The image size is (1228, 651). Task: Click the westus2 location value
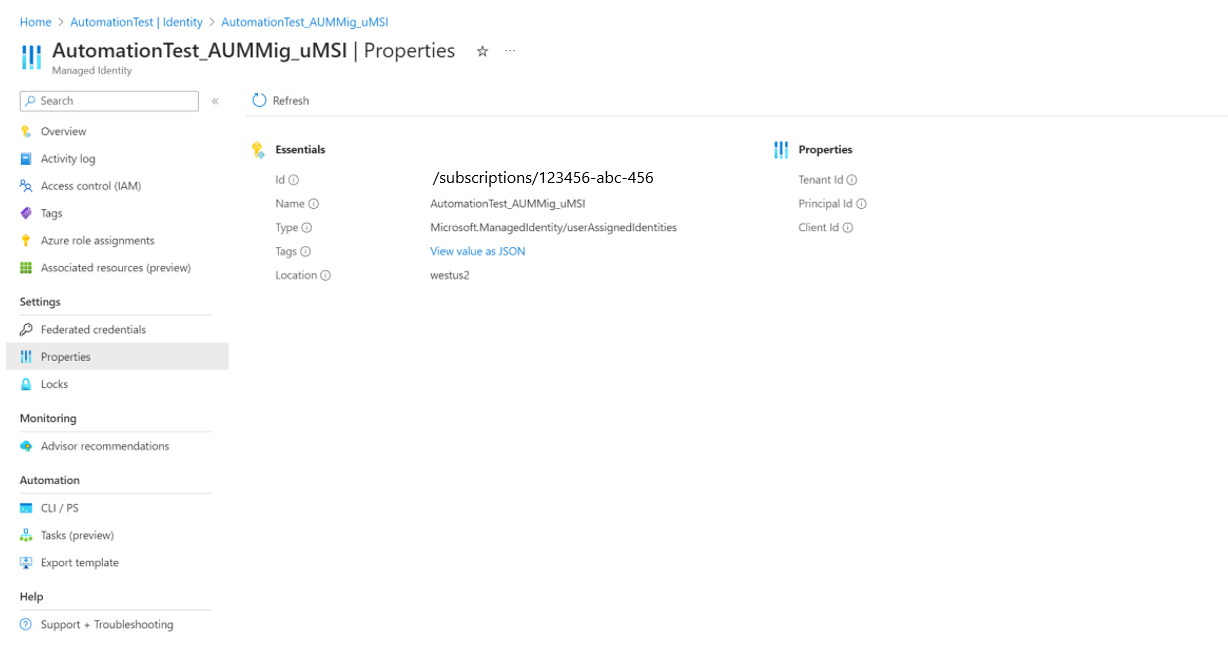pos(450,276)
